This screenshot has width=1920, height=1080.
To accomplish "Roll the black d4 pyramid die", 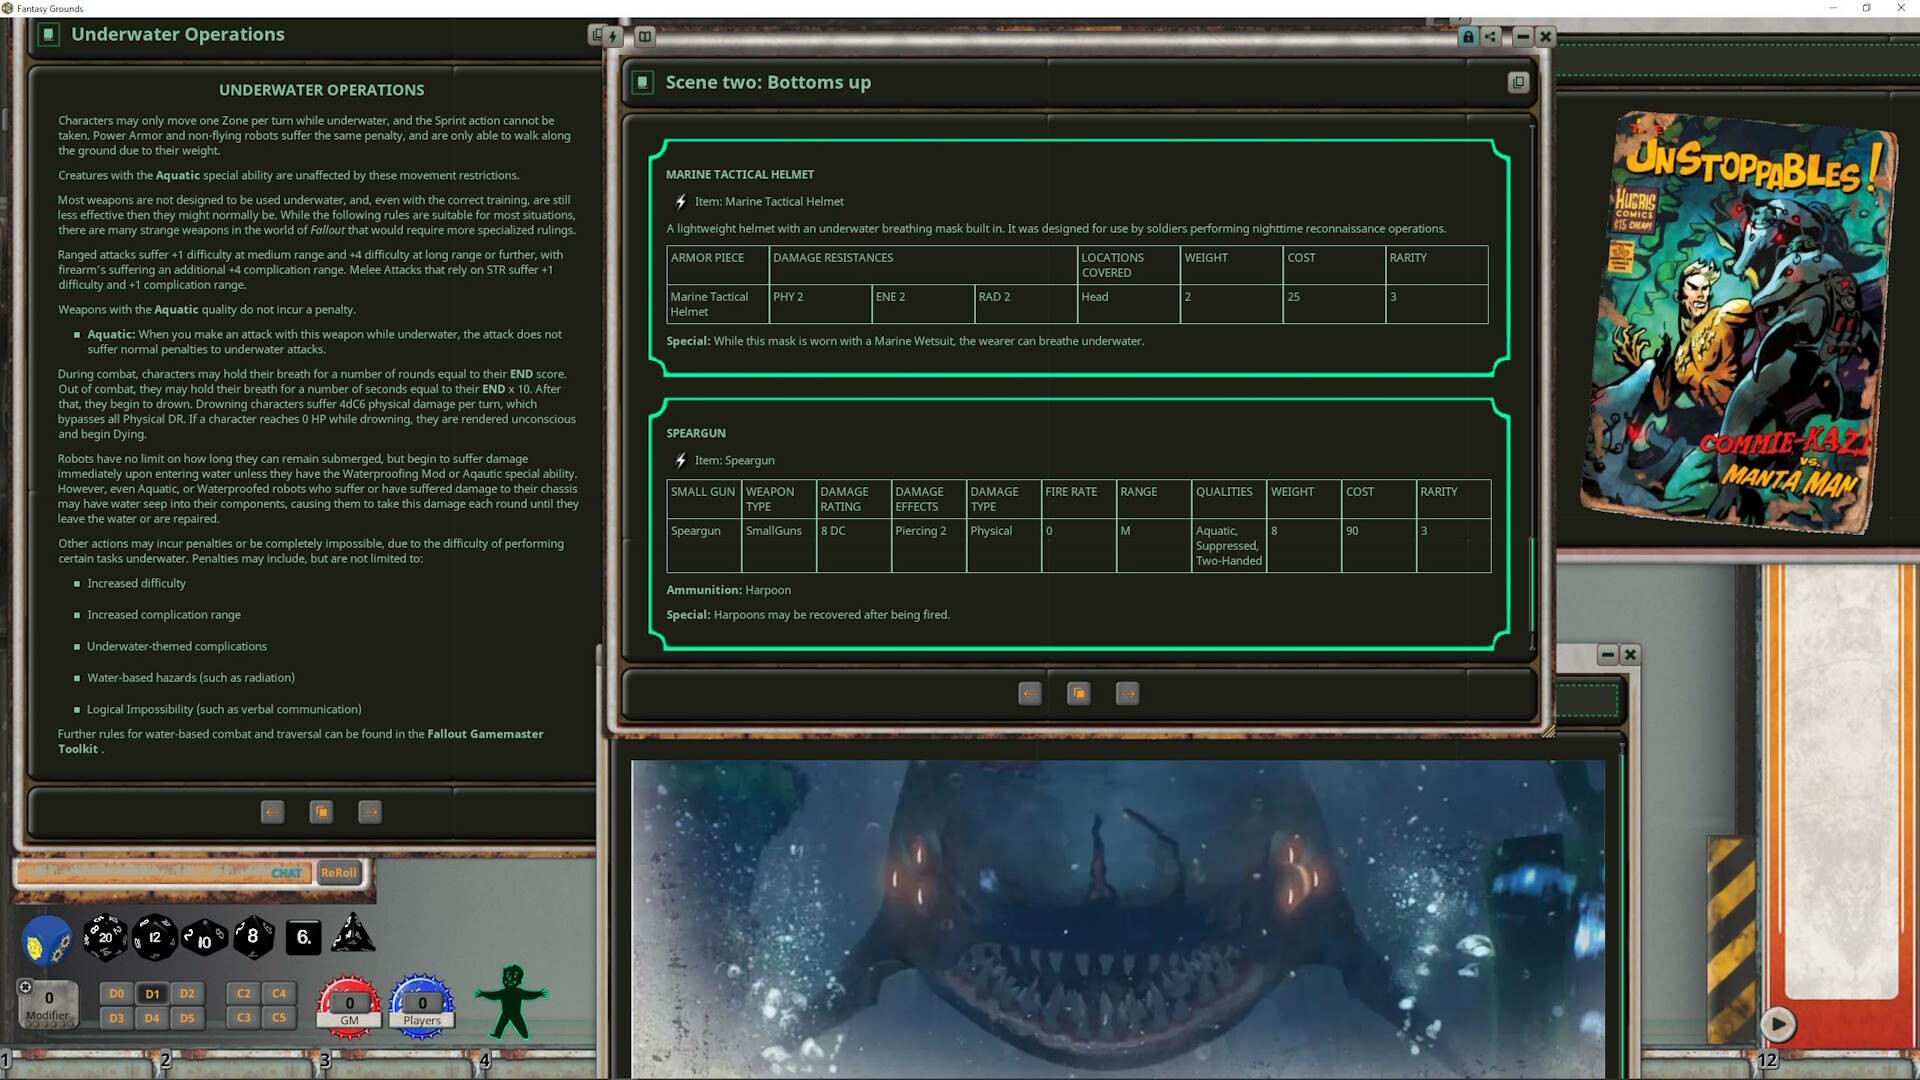I will (352, 935).
